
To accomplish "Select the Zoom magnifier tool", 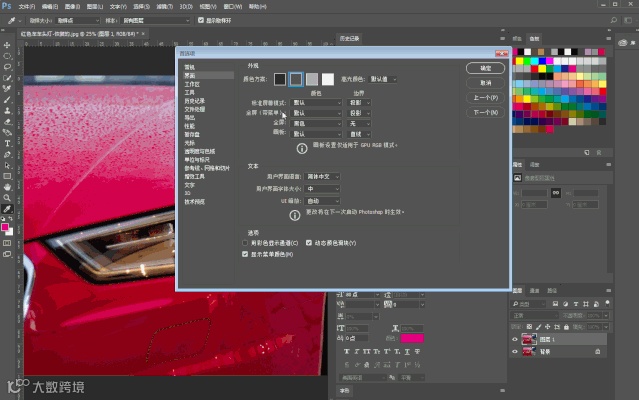I will [x=7, y=198].
